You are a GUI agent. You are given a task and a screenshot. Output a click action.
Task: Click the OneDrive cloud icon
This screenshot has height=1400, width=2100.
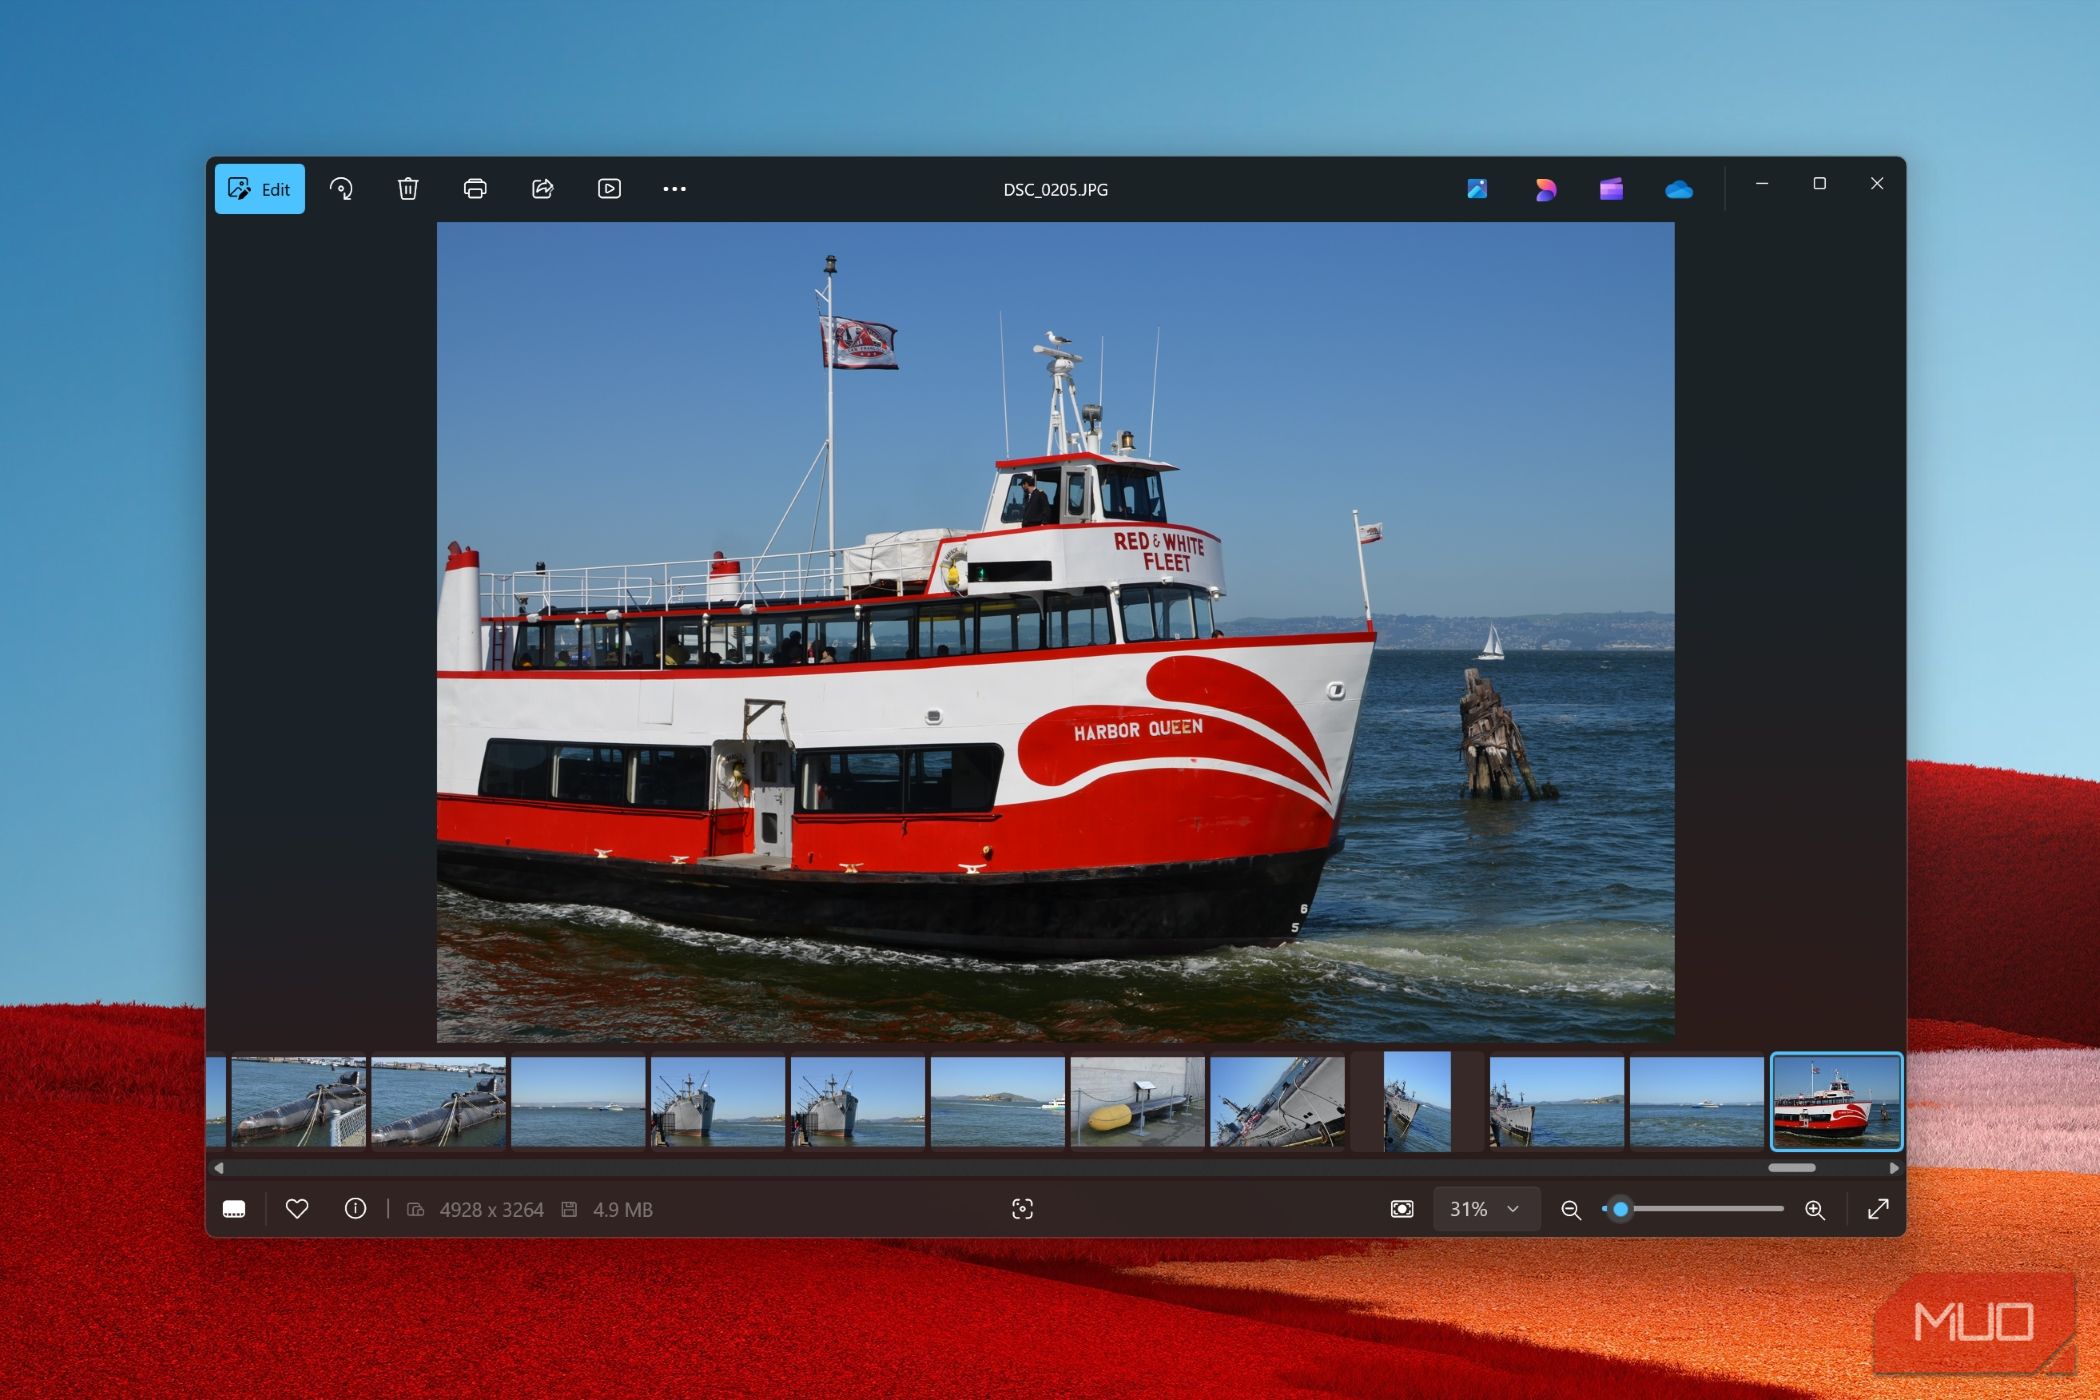[1678, 189]
